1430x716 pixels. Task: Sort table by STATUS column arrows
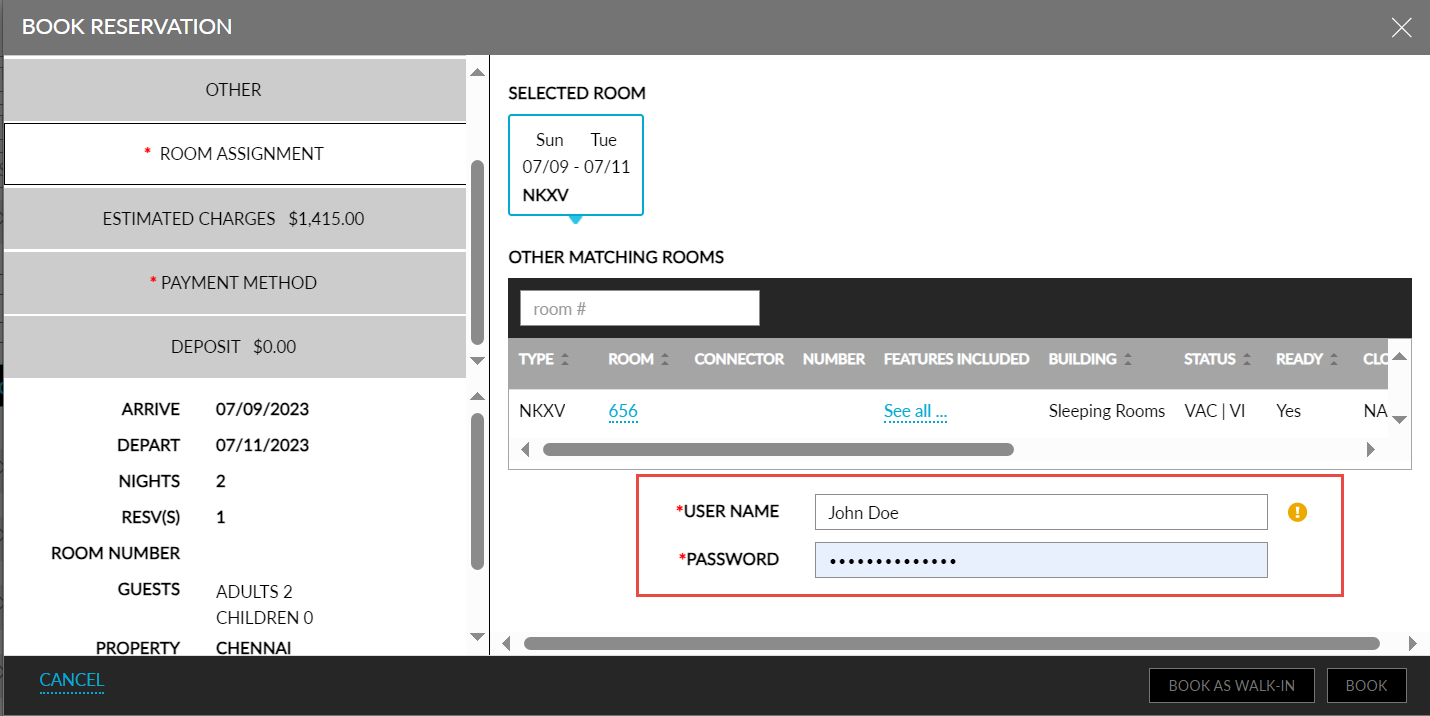pyautogui.click(x=1248, y=359)
